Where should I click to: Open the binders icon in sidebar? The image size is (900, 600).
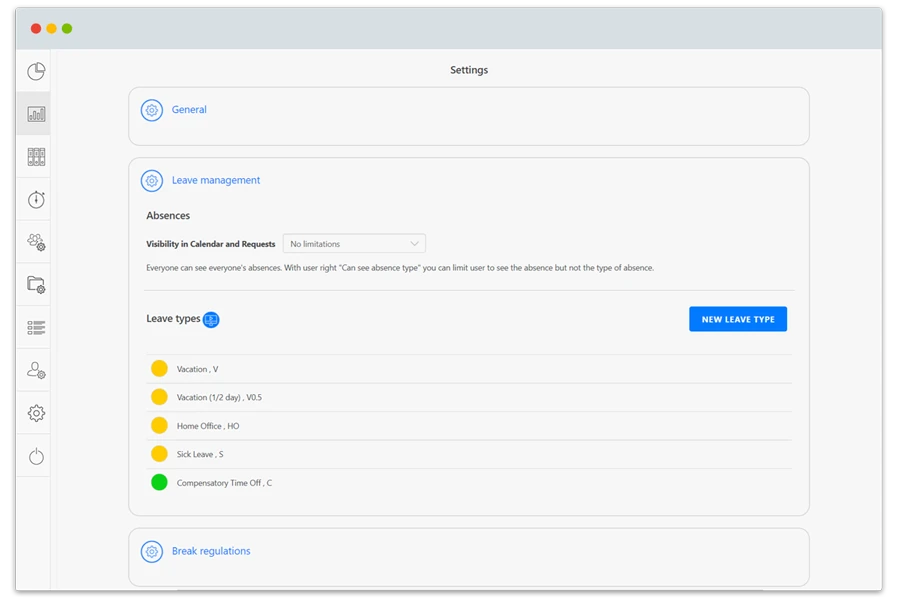point(36,157)
